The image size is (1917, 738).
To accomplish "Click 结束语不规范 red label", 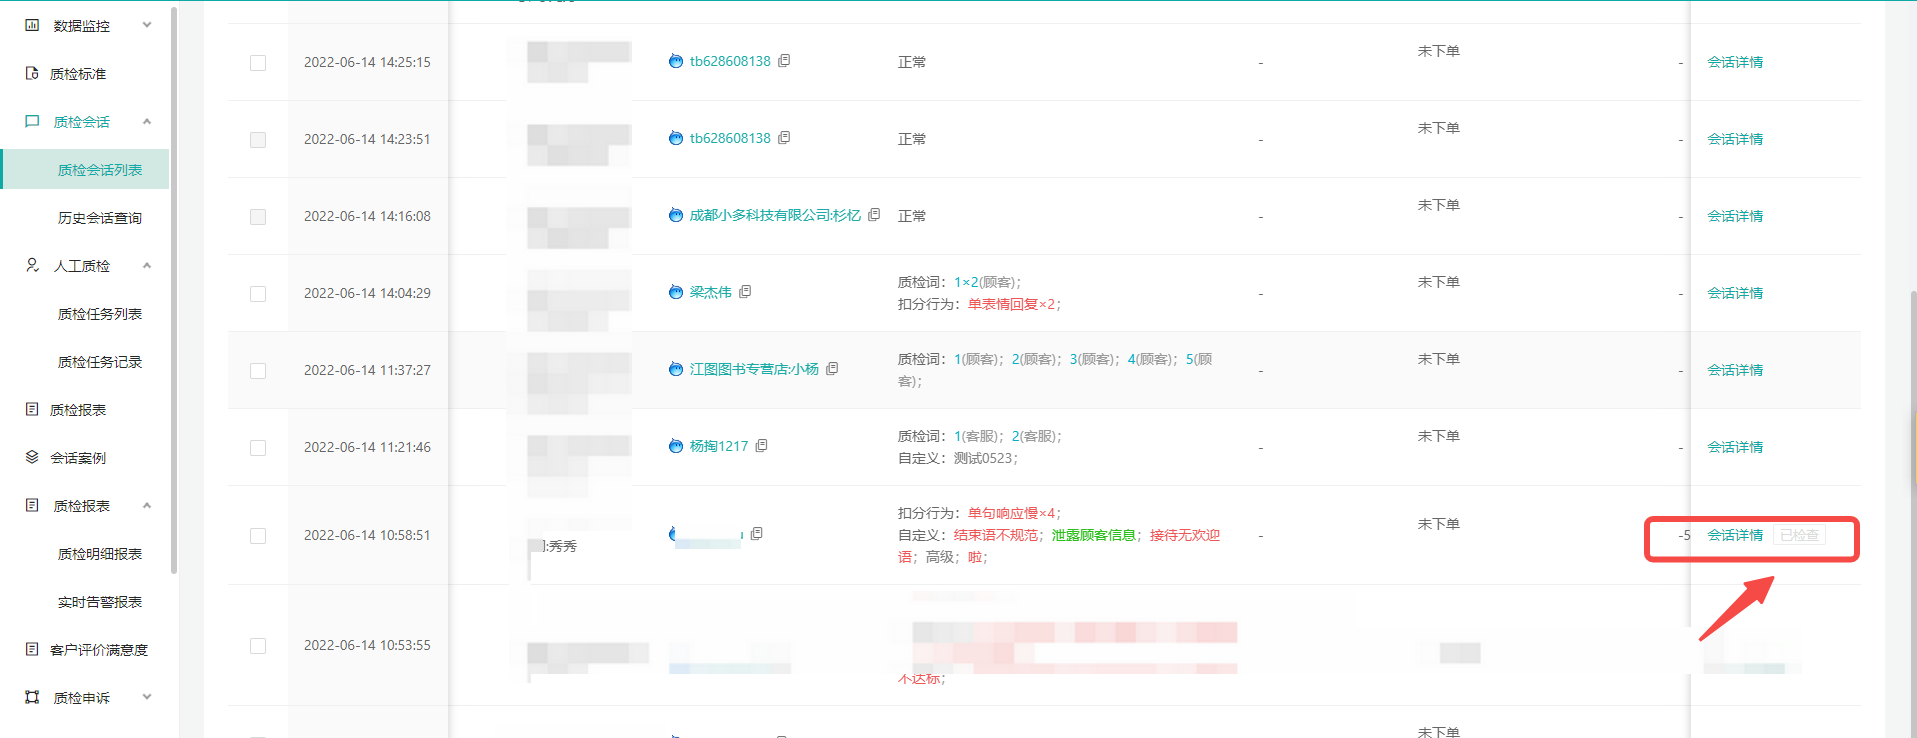I will click(995, 535).
